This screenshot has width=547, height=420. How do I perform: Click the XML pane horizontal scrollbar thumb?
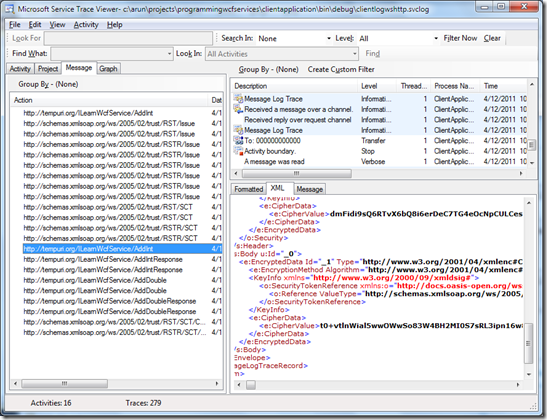click(x=251, y=385)
